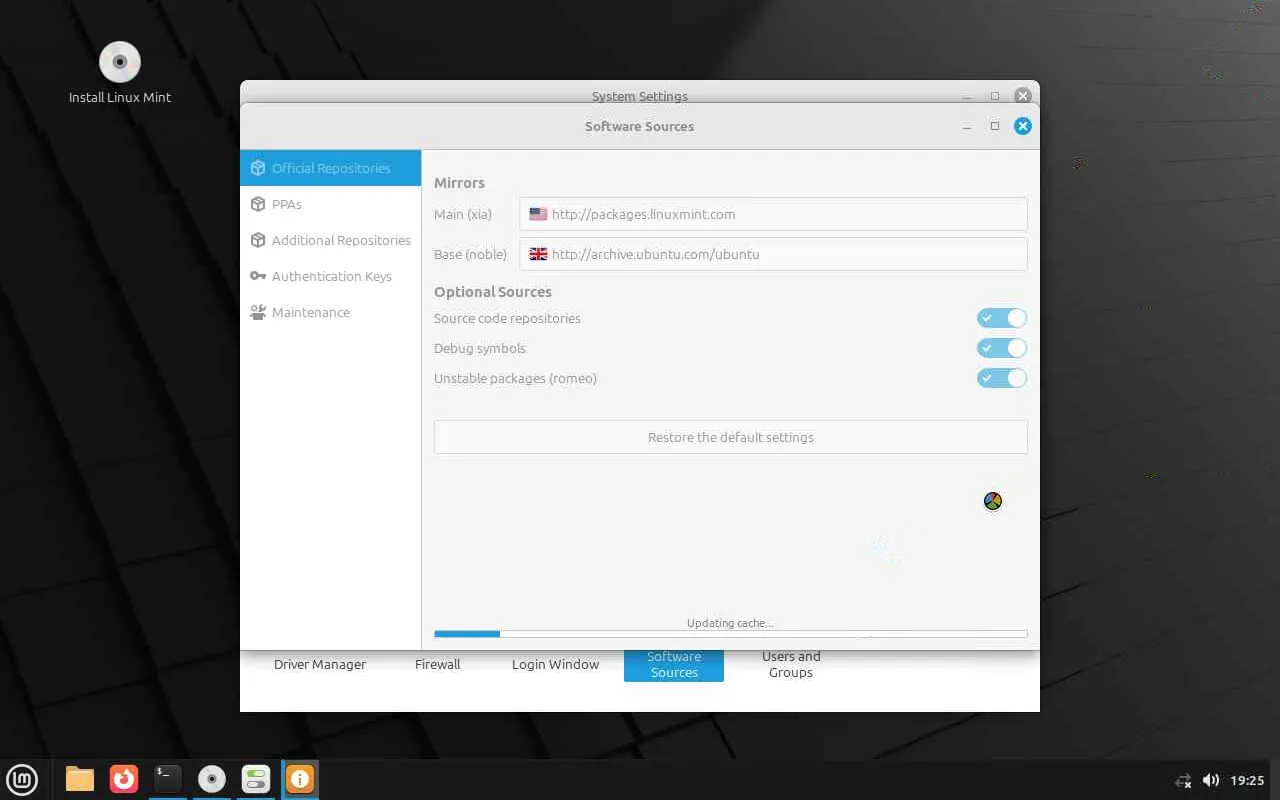Viewport: 1280px width, 800px height.
Task: Choose the Main (xia) mirror field
Action: coord(773,214)
